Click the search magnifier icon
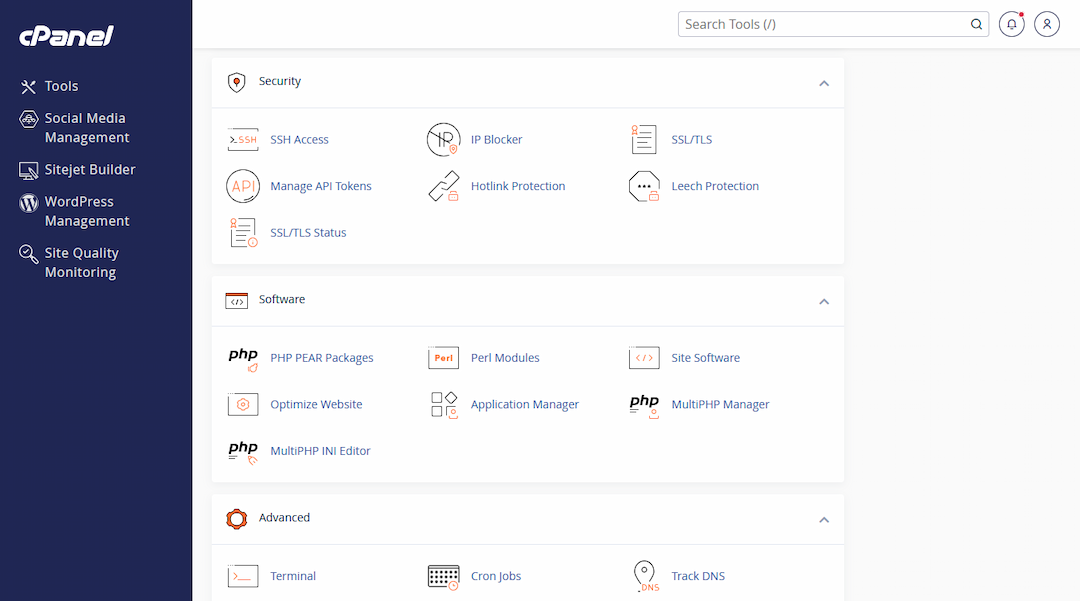 click(976, 24)
